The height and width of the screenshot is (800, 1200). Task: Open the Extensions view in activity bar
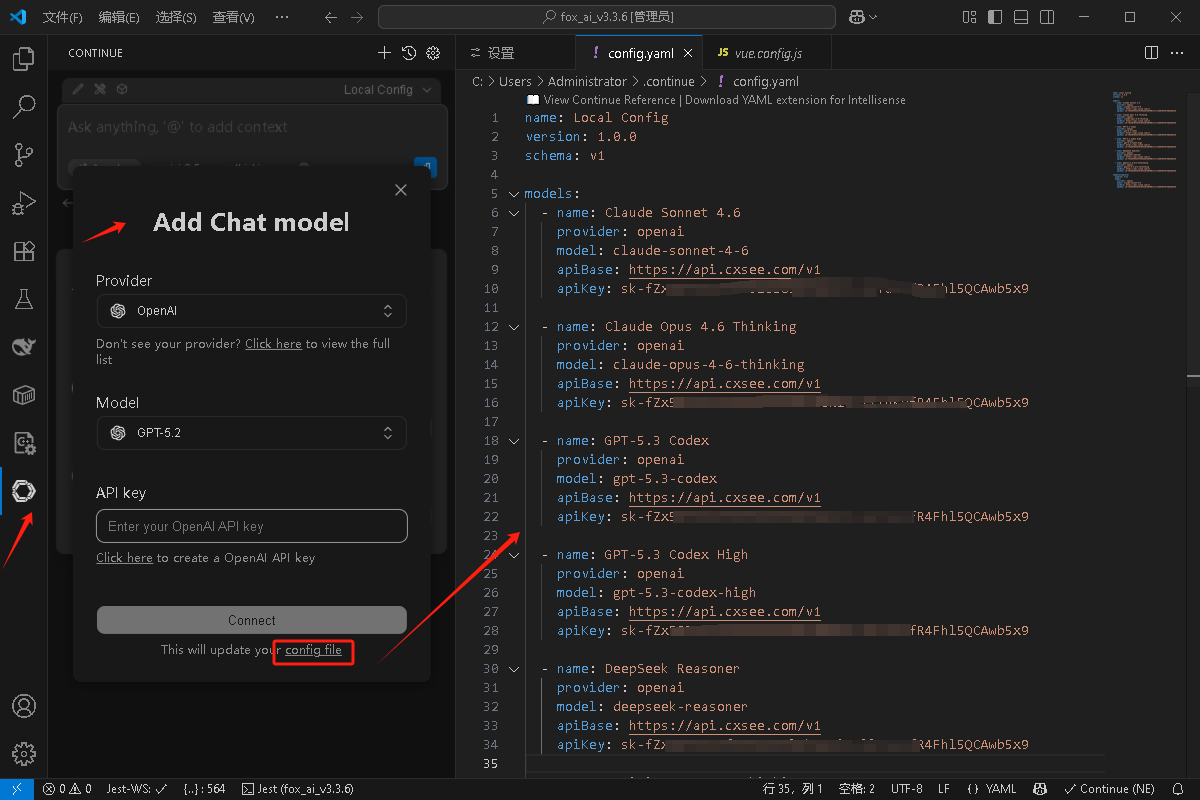[x=23, y=251]
